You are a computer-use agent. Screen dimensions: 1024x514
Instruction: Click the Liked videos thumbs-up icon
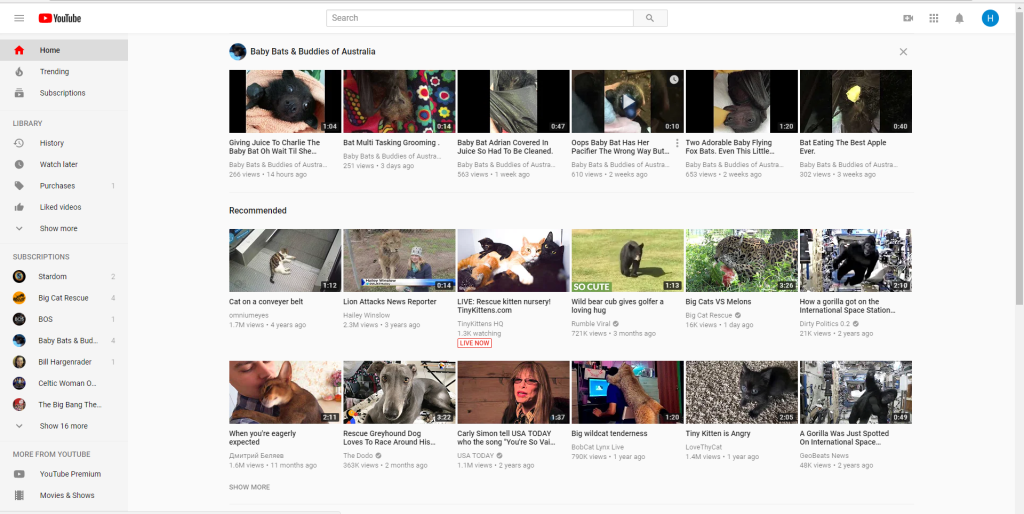coord(19,207)
